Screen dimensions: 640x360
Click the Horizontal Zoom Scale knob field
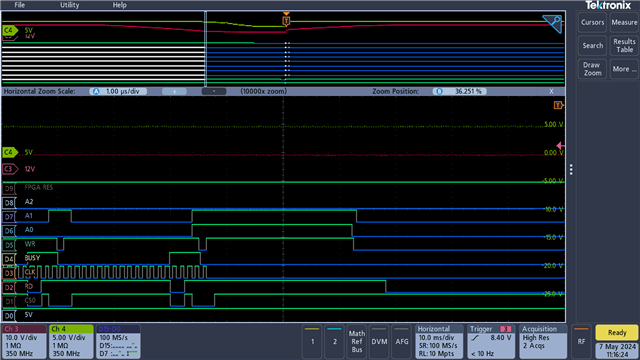coord(118,91)
